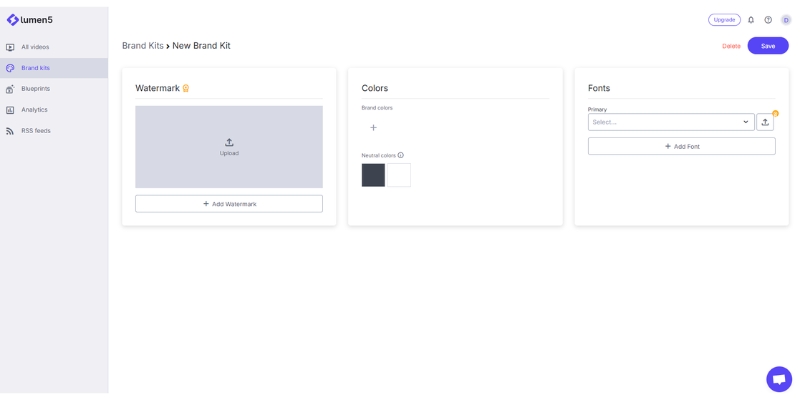Click the Add Font button
The width and height of the screenshot is (800, 400).
pyautogui.click(x=682, y=146)
